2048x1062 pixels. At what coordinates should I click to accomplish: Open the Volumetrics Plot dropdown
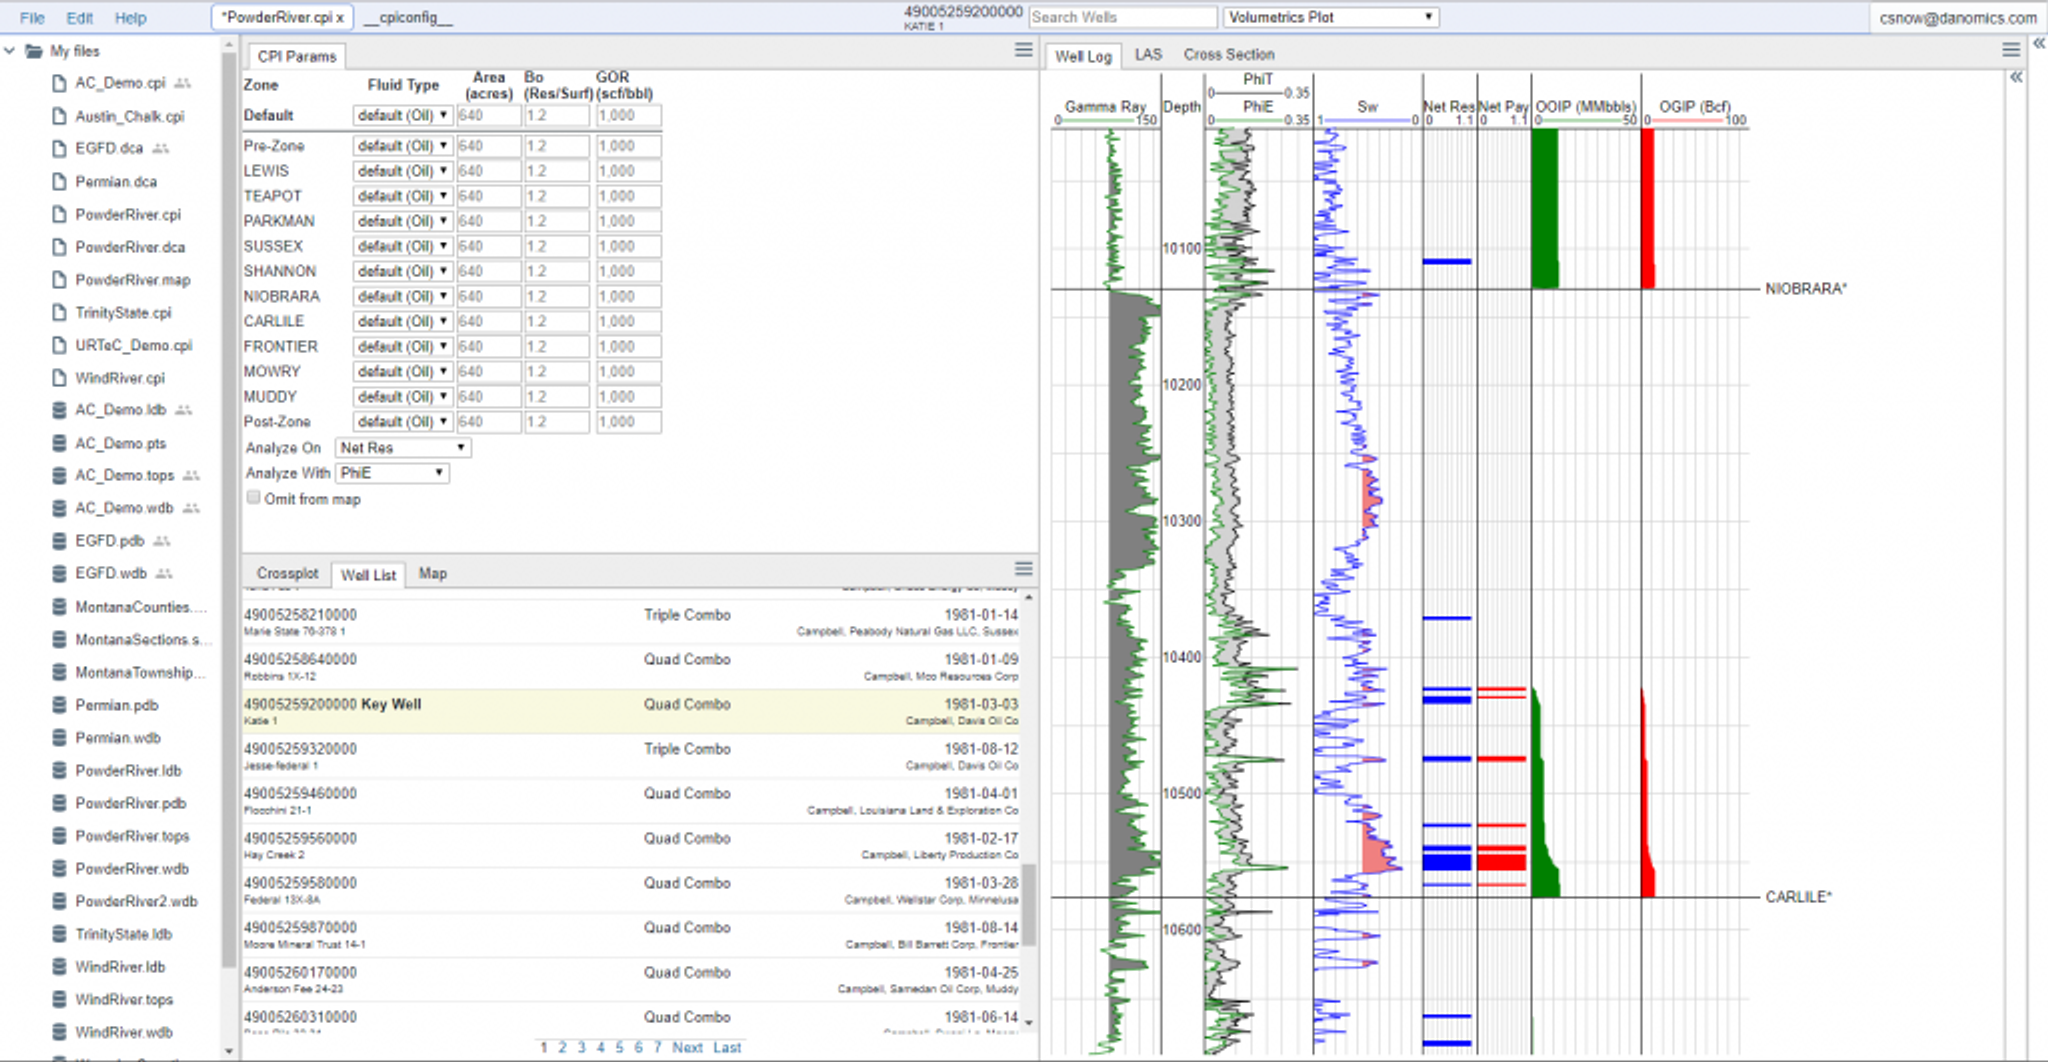[1330, 17]
